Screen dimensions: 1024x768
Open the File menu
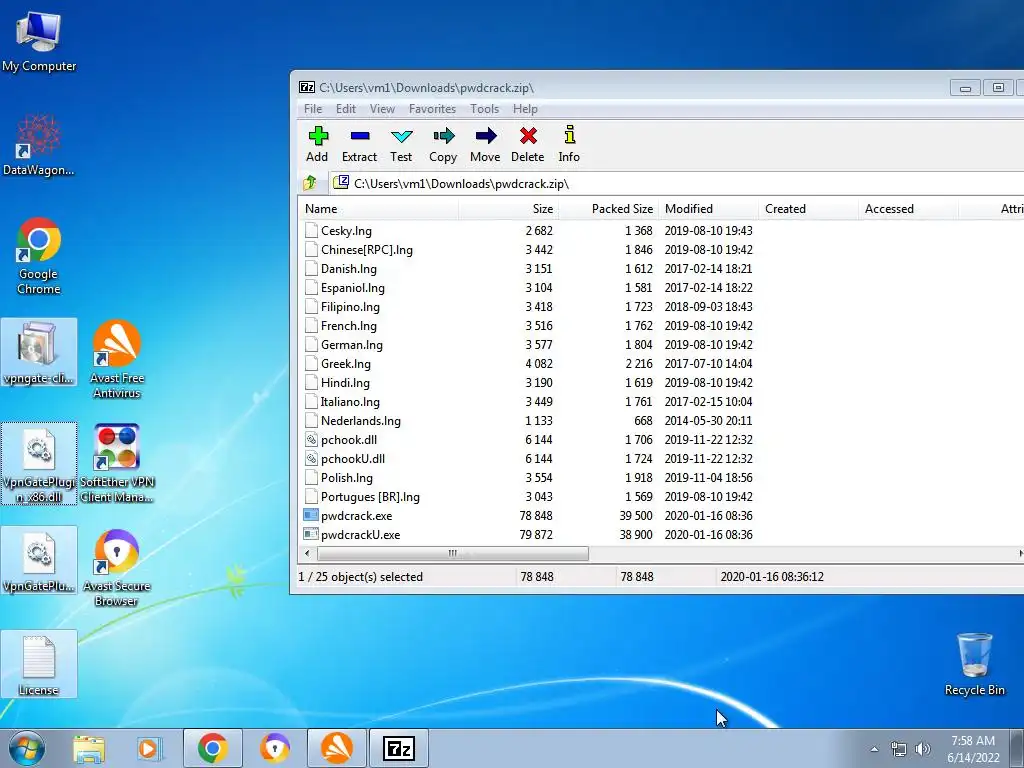313,108
